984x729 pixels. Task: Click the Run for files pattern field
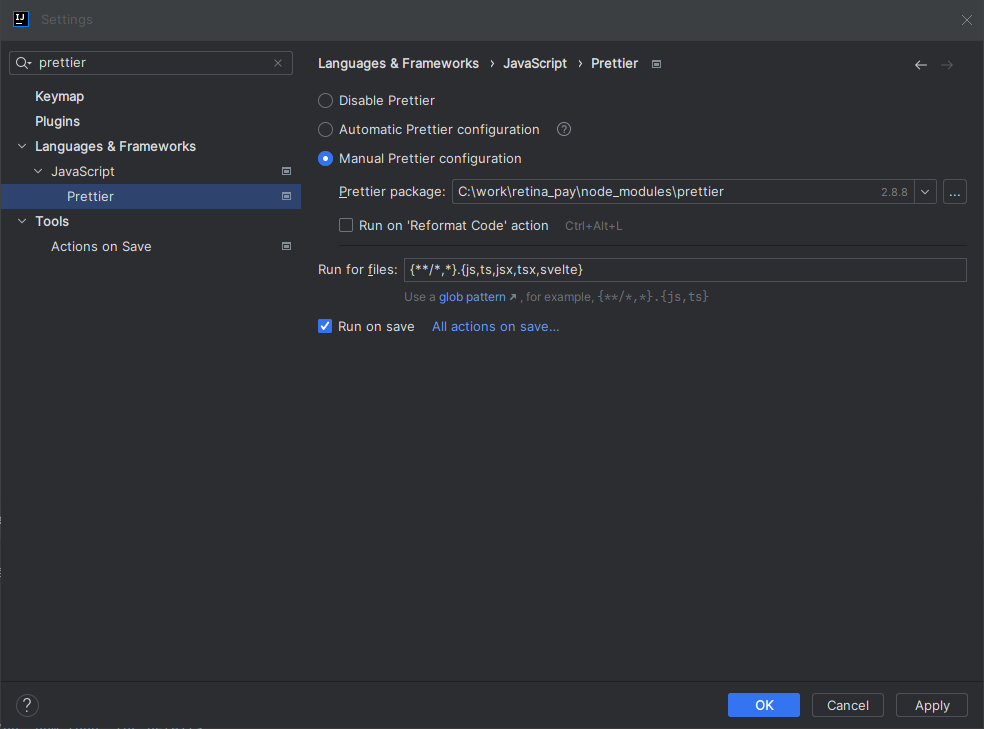click(x=685, y=270)
